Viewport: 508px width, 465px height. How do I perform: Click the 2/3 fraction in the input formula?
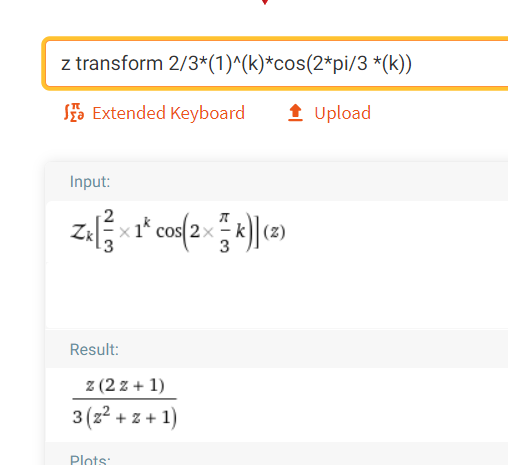coord(109,231)
